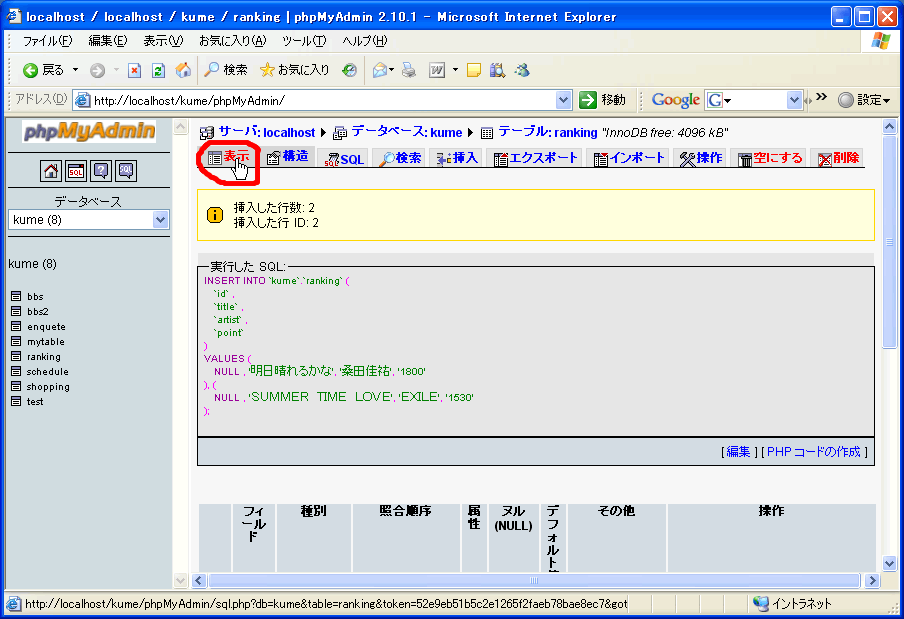
Task: Open the Edit icon dropdown arrow
Action: click(x=455, y=70)
